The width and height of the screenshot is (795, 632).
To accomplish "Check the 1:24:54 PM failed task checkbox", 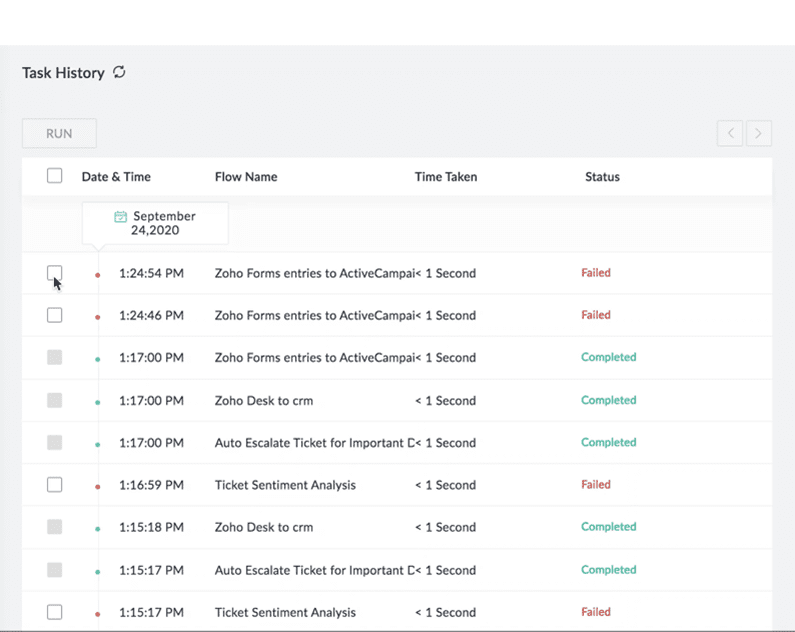I will 55,273.
